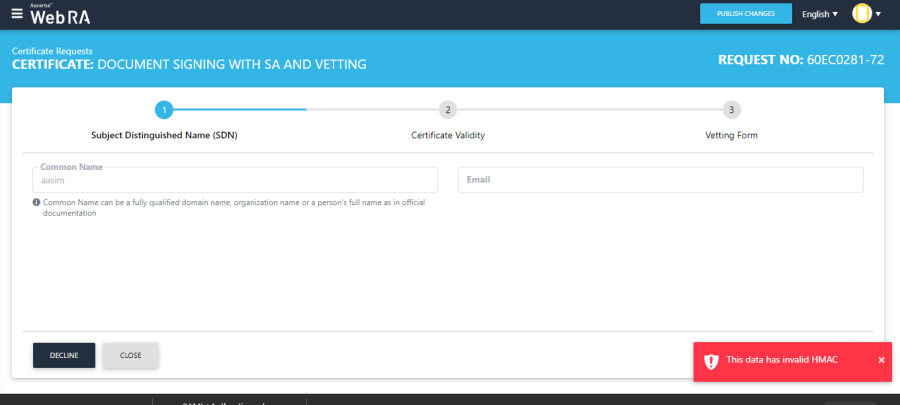Click into the Email field
900x405 pixels.
point(660,180)
